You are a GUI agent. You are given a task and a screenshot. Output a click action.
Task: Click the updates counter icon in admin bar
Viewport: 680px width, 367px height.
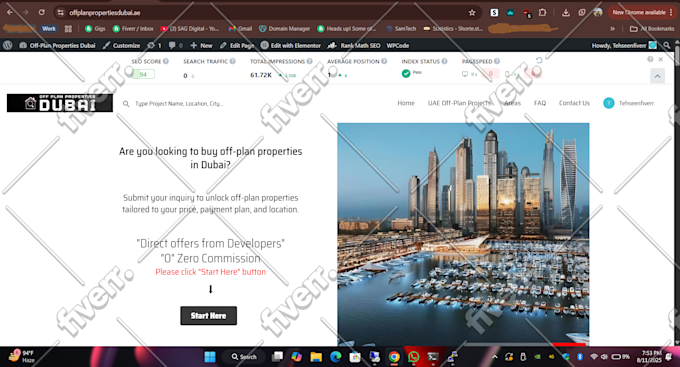coord(154,45)
